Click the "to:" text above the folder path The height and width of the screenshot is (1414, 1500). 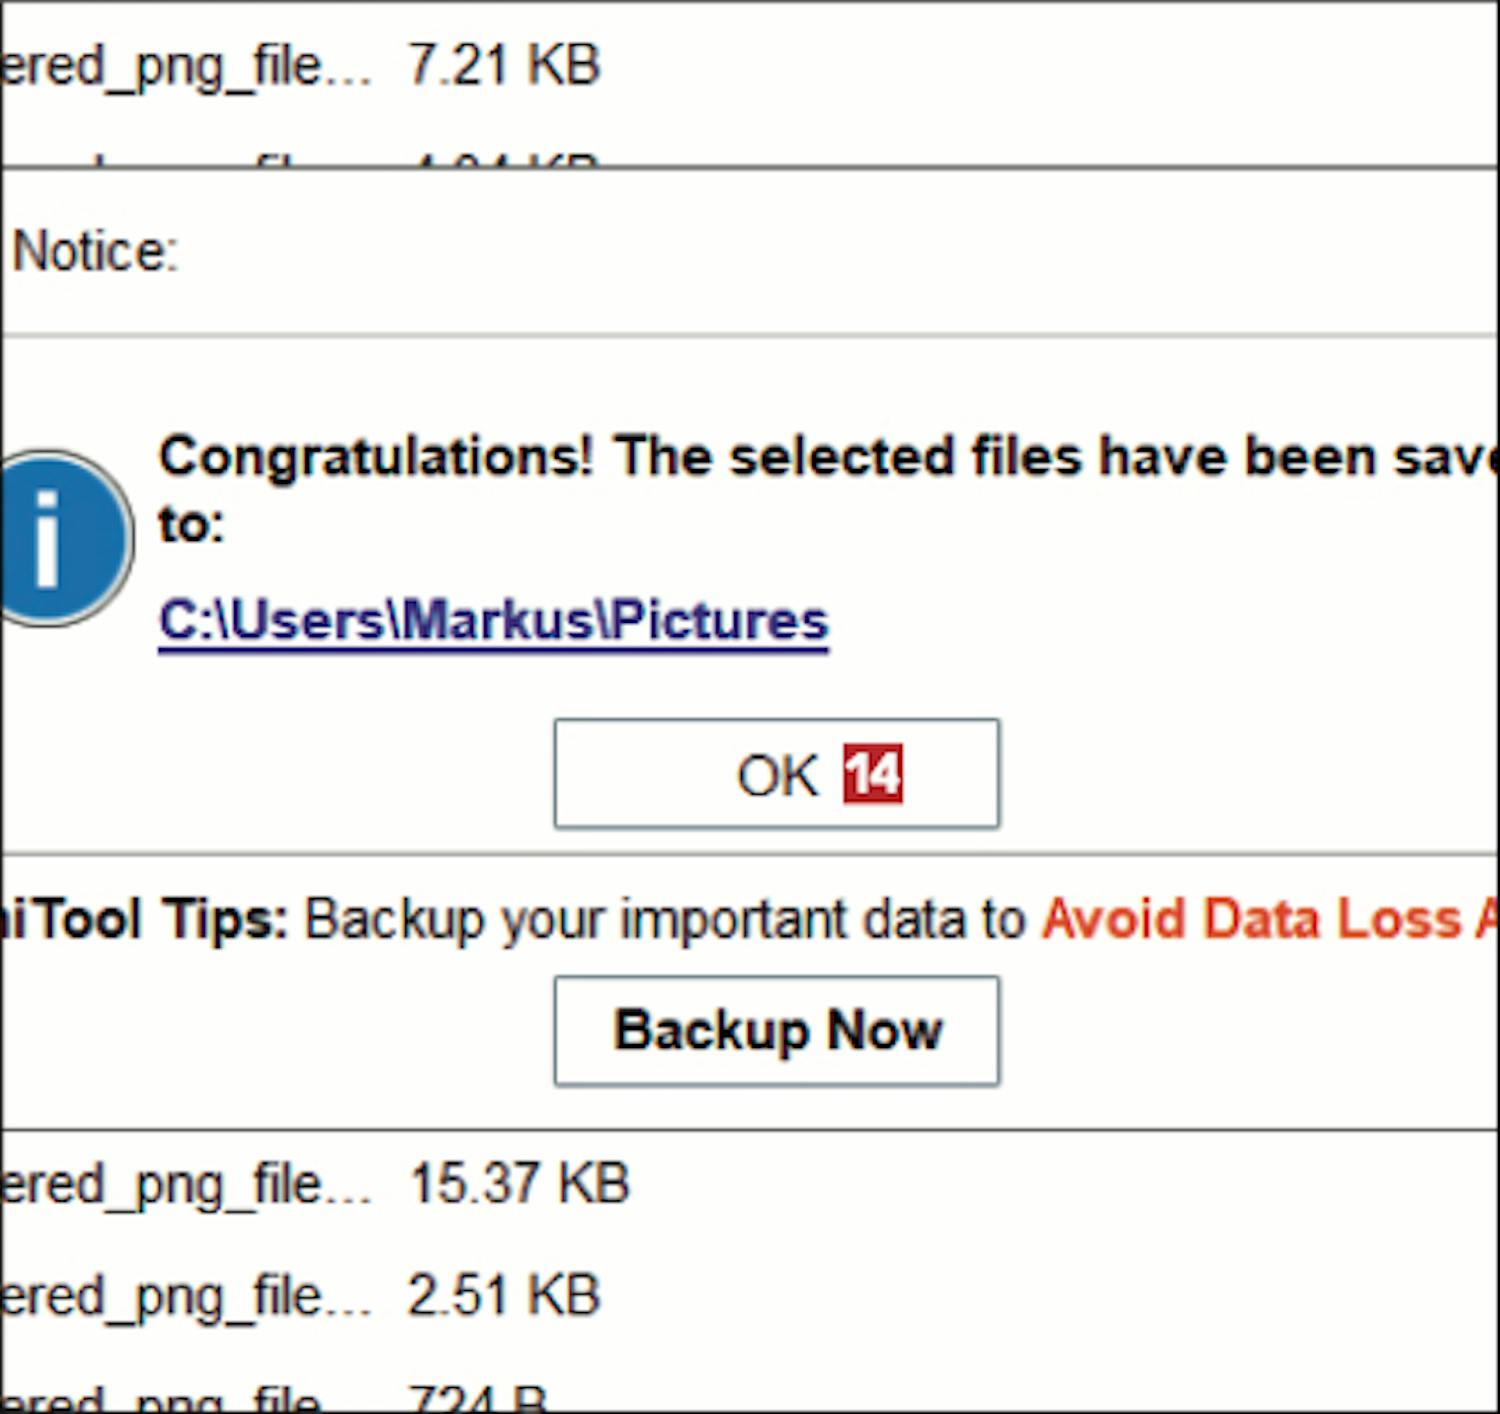tap(191, 524)
